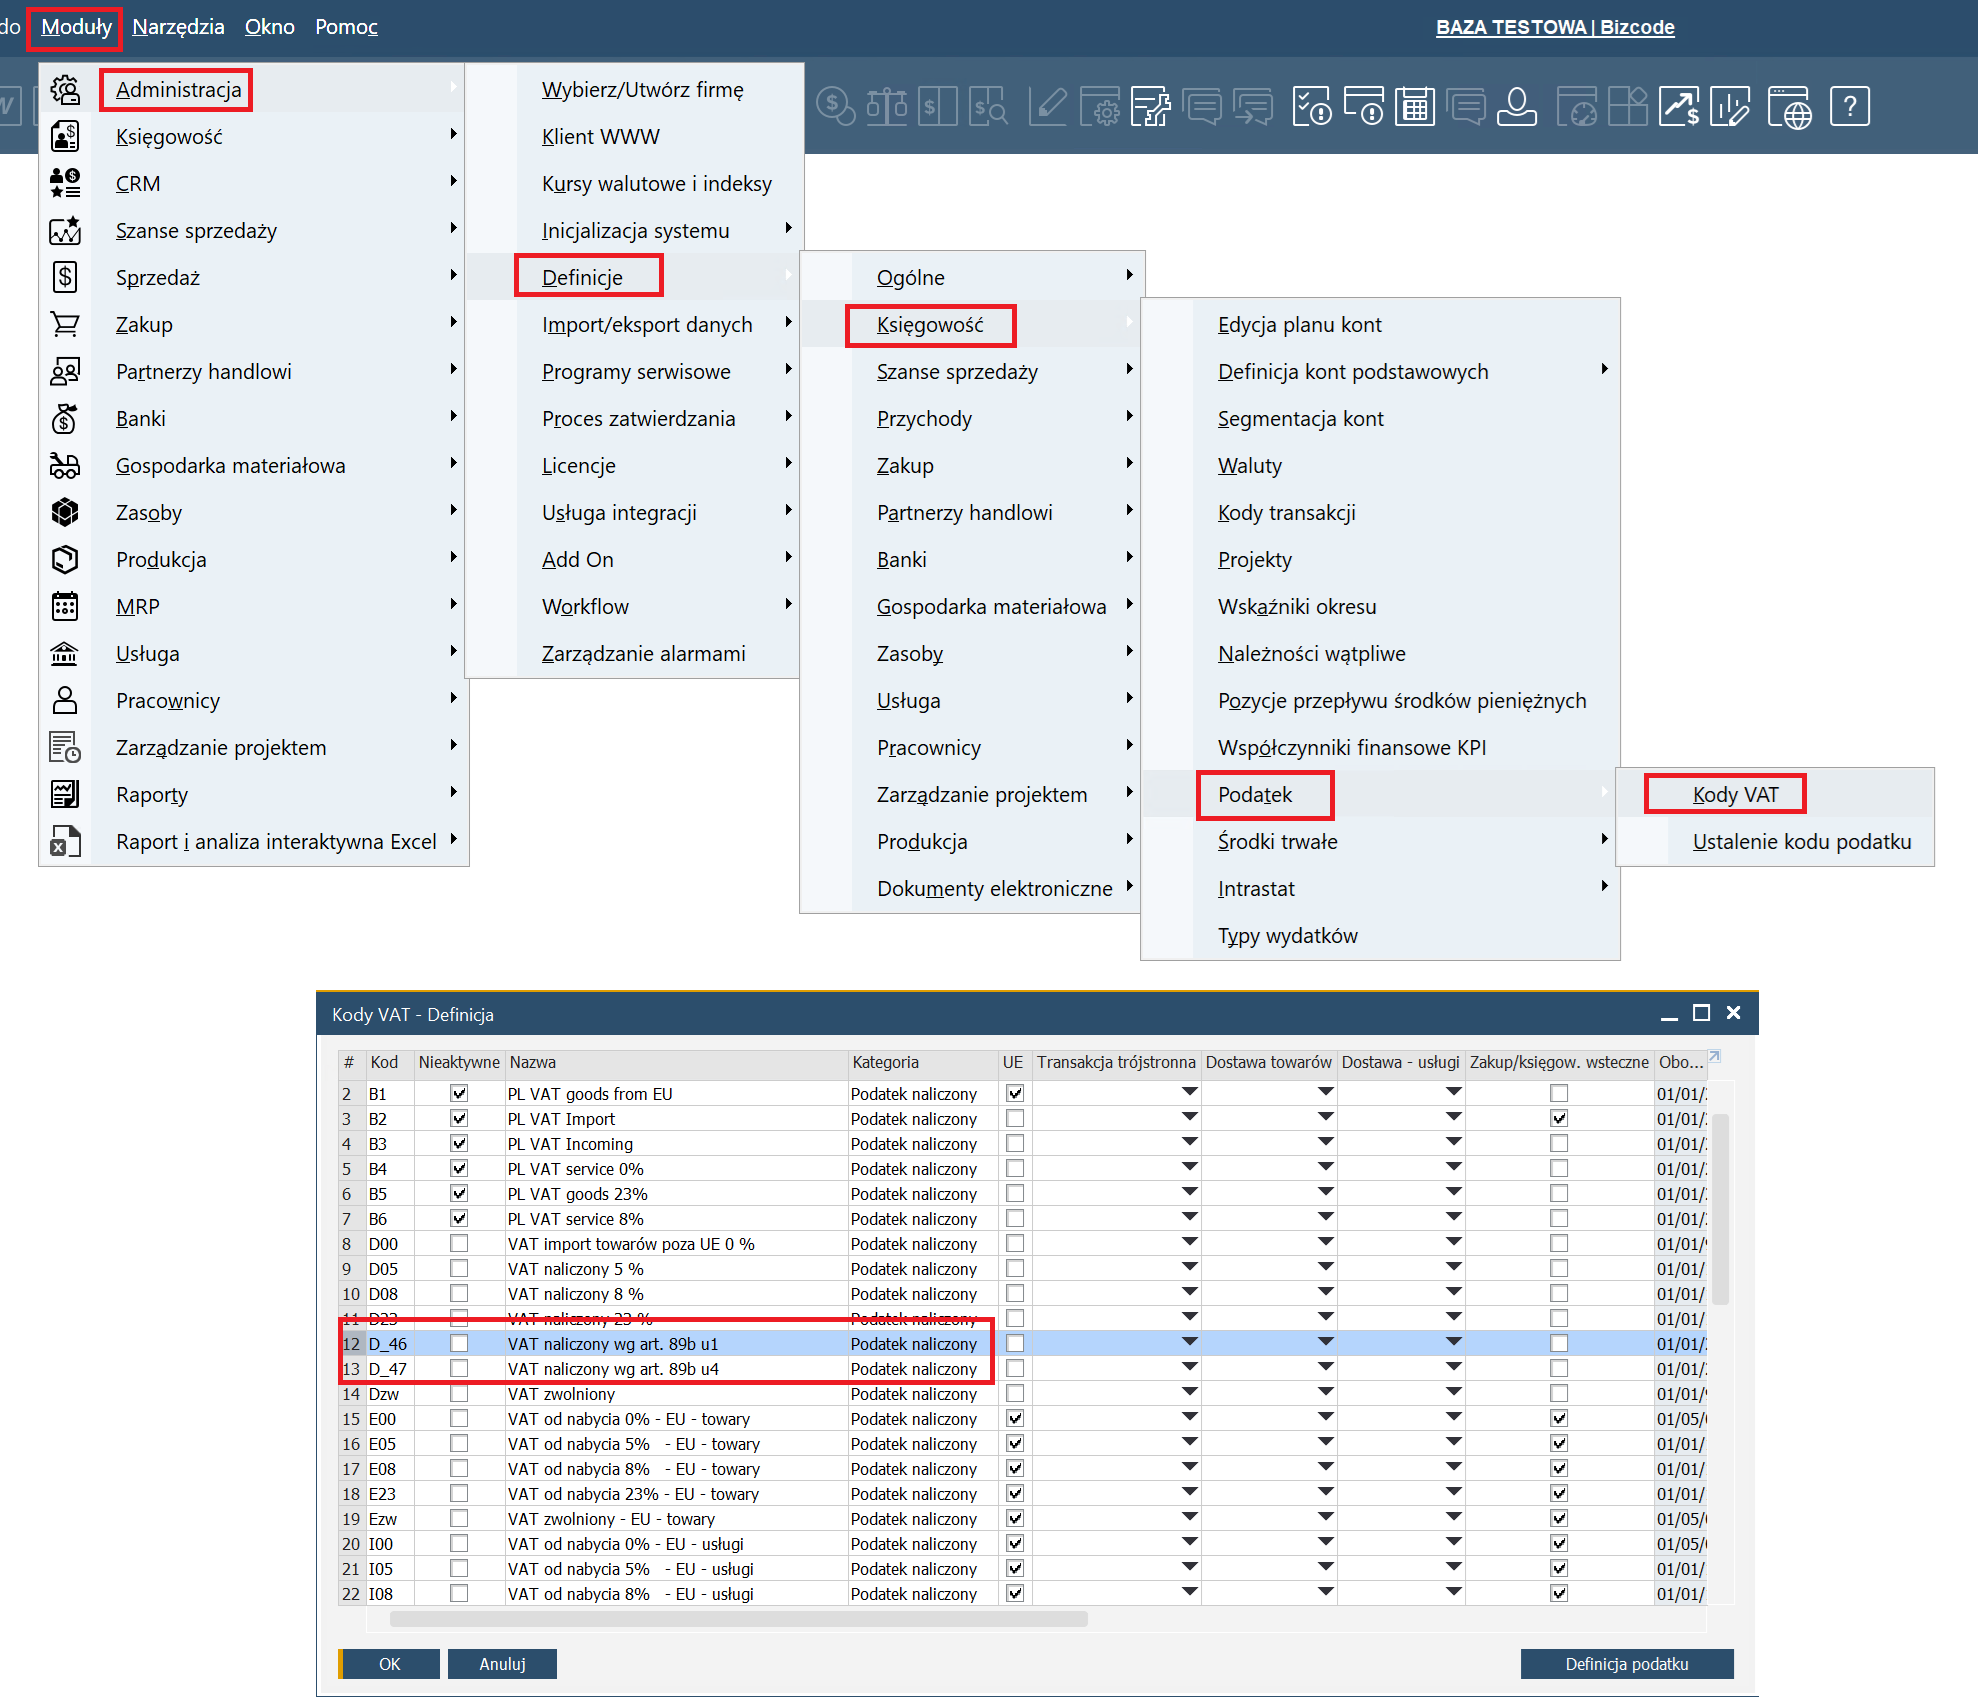Click the vertical scrollbar of the VAT table
Screen dimensions: 1978x1704
pyautogui.click(x=1720, y=1209)
